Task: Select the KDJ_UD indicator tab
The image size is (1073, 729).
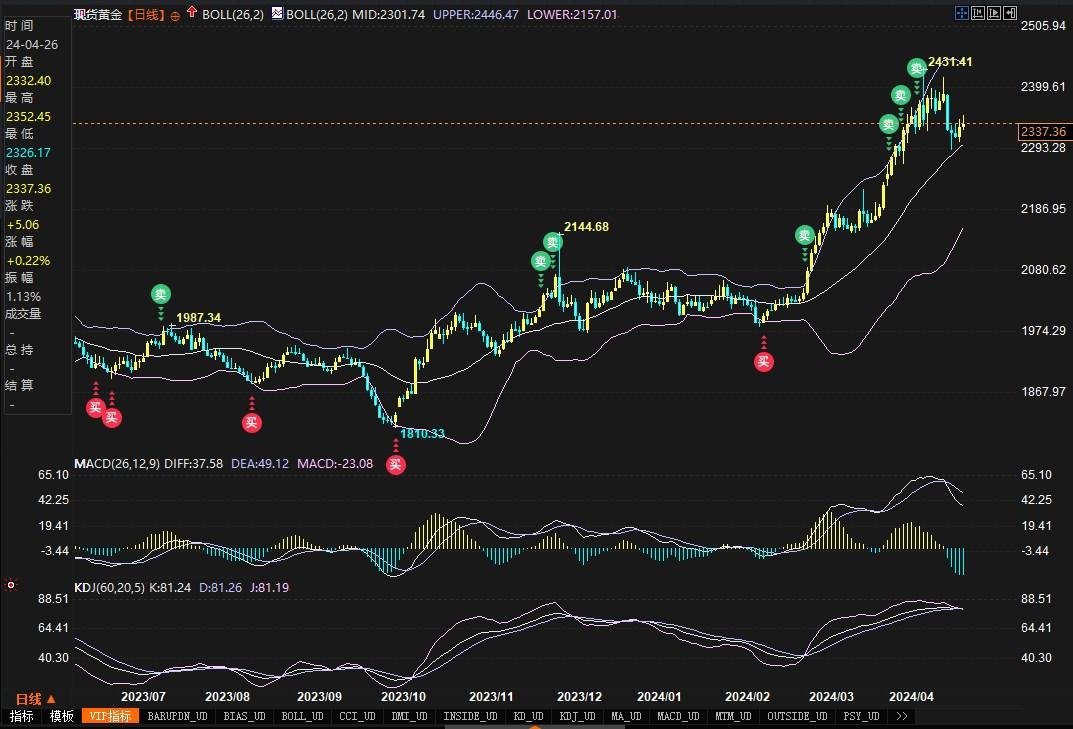Action: click(x=579, y=716)
